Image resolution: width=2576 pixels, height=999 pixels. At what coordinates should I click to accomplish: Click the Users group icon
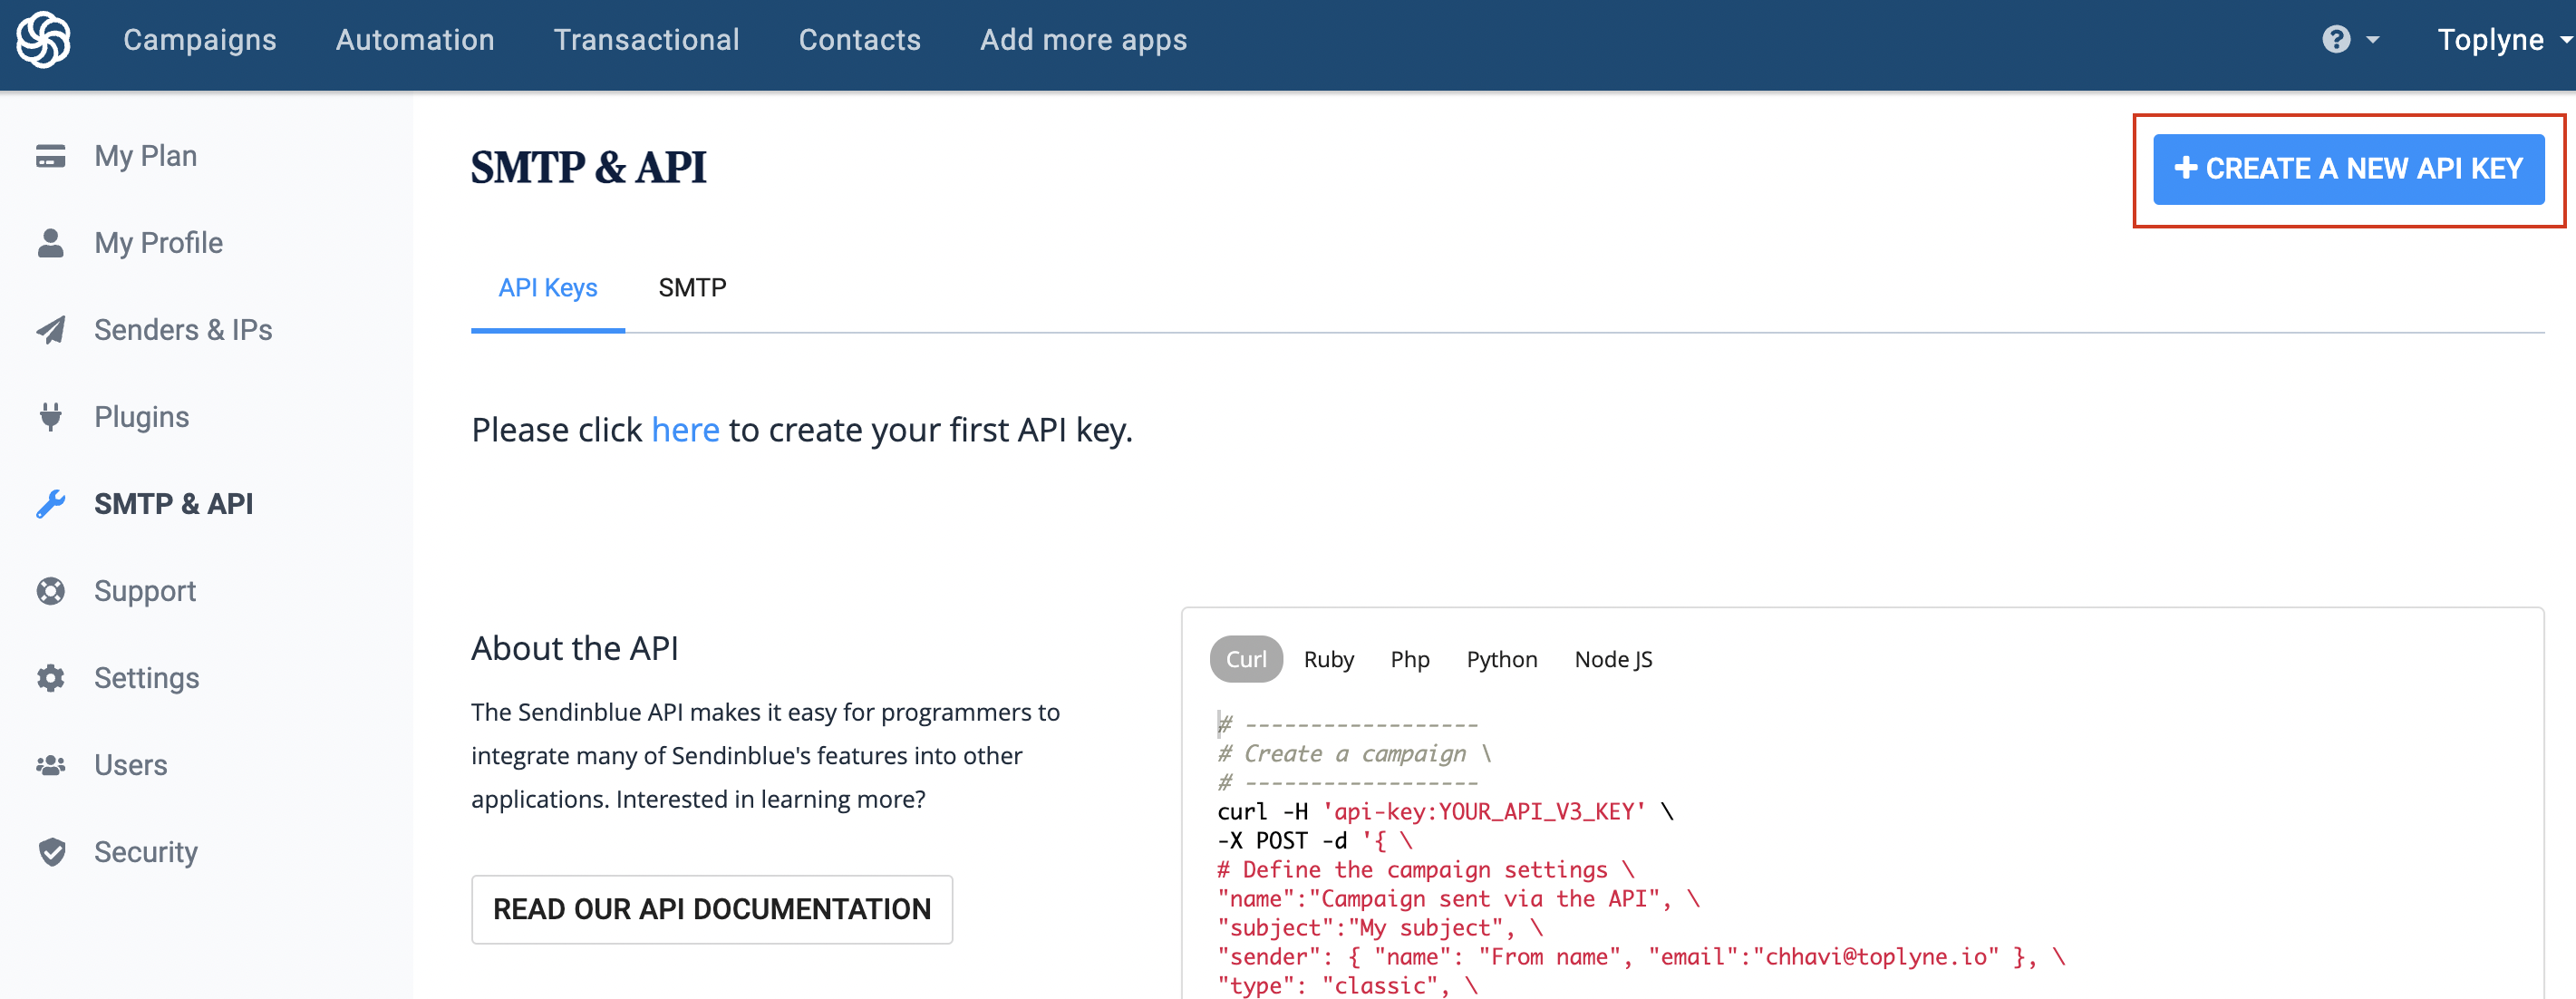click(x=51, y=765)
